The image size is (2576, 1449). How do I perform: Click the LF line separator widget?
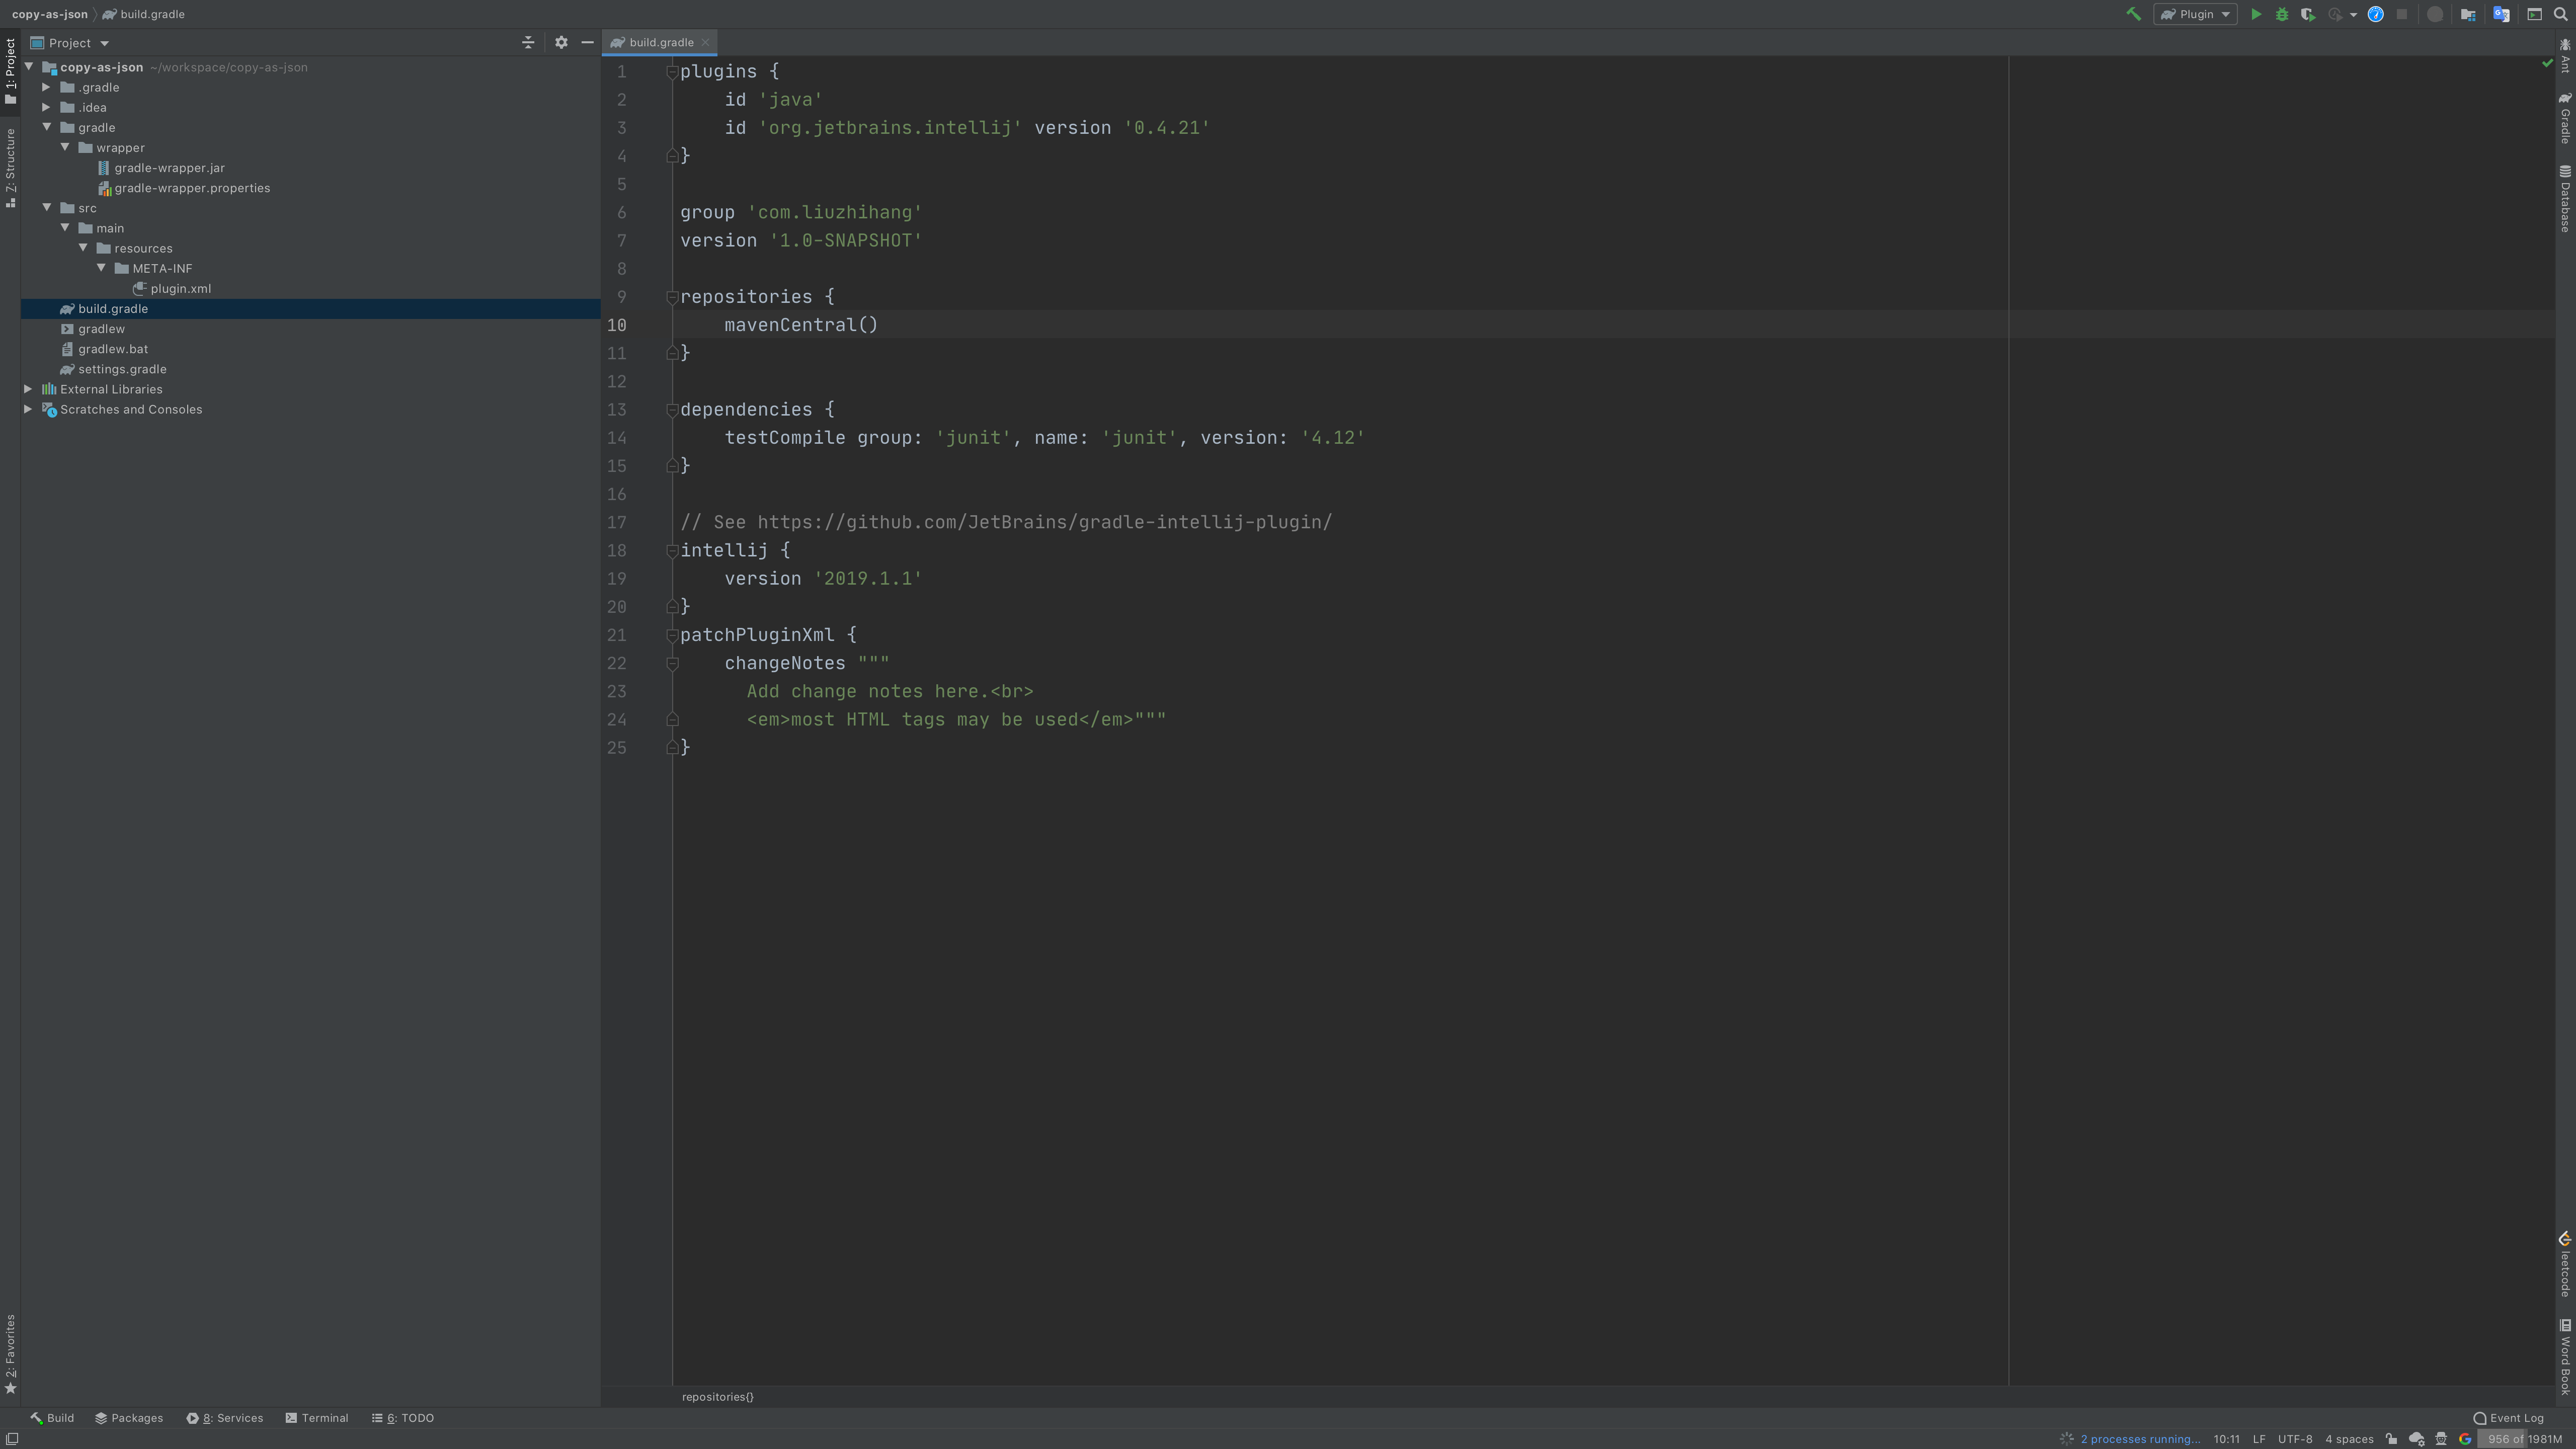[2259, 1439]
